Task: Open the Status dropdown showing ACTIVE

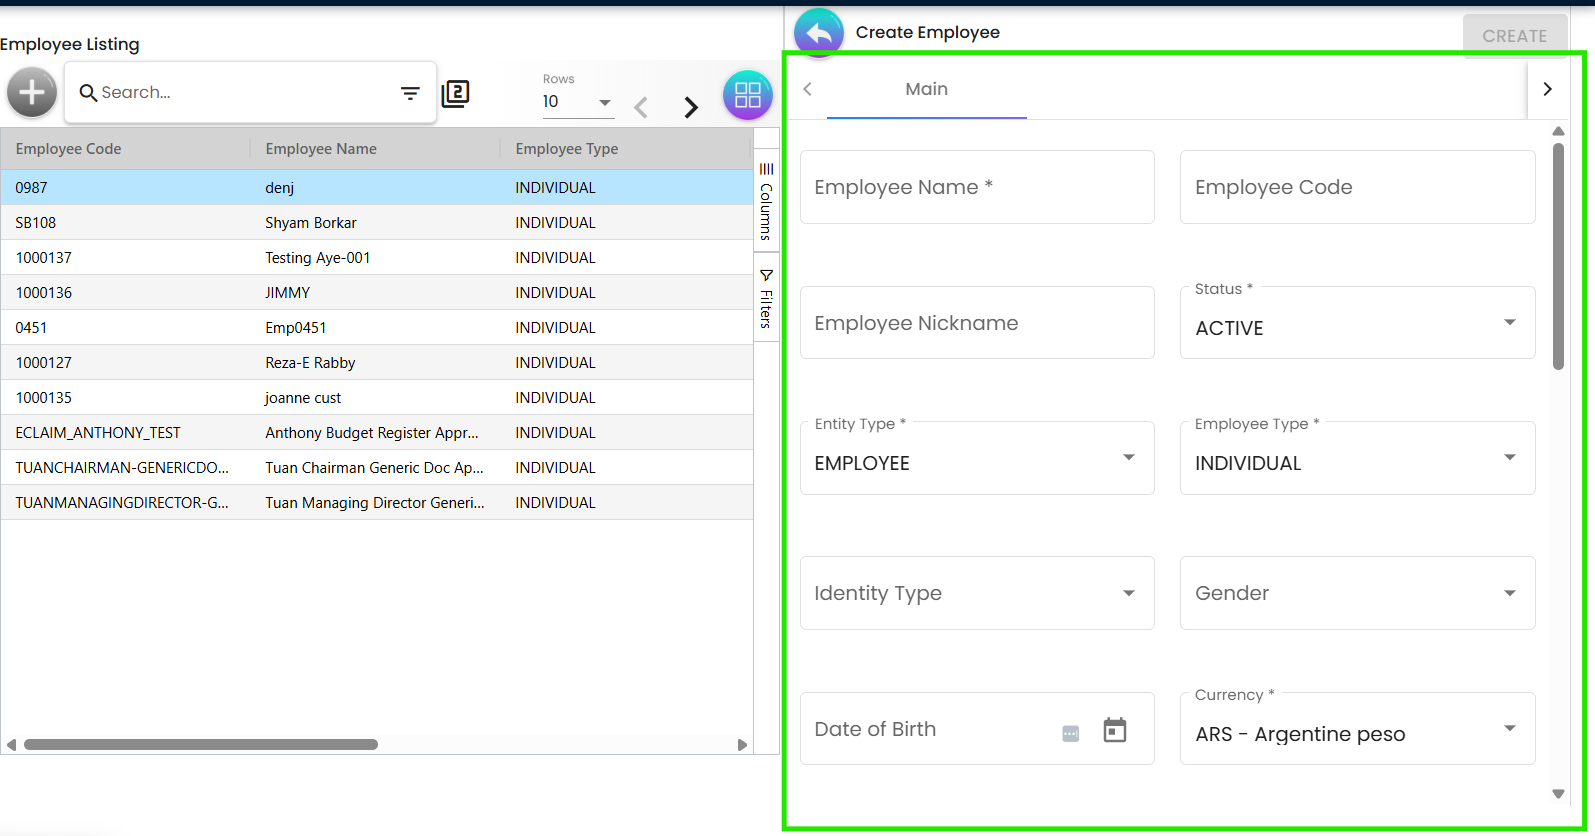Action: point(1357,323)
